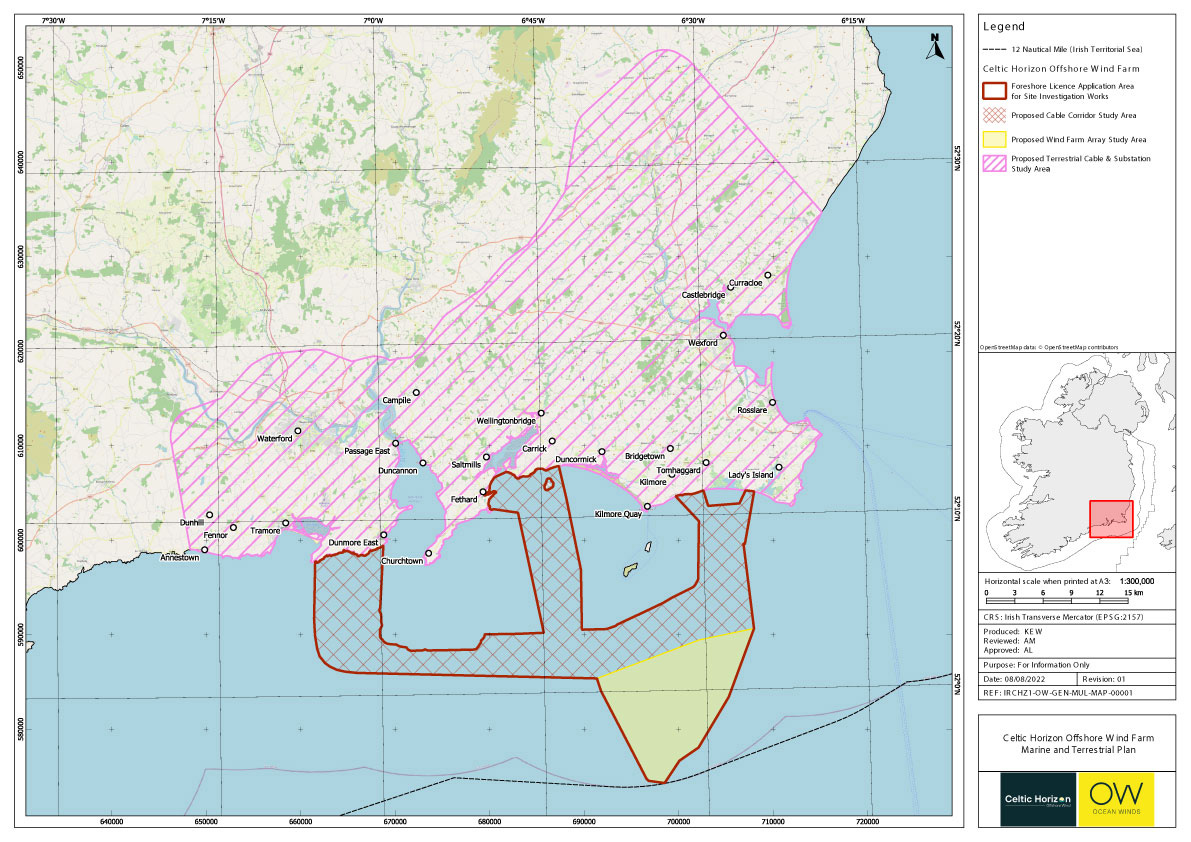Click the Tramore location marker
The height and width of the screenshot is (842, 1191).
click(285, 523)
